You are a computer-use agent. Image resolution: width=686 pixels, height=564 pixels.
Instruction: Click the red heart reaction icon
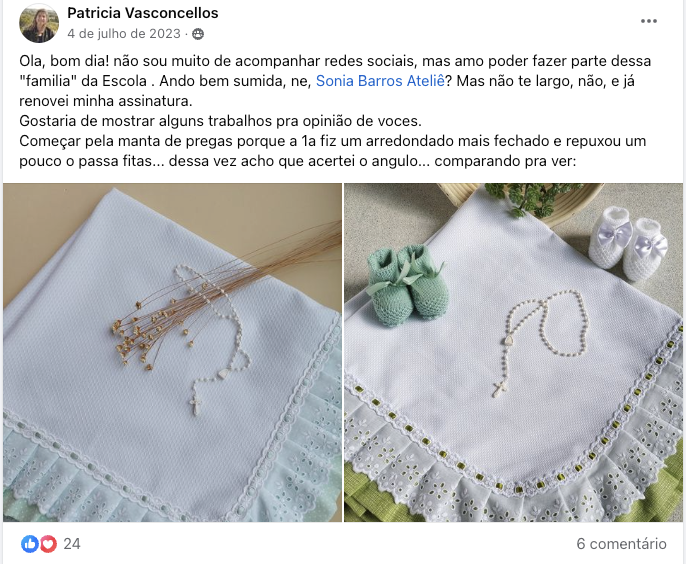point(49,544)
